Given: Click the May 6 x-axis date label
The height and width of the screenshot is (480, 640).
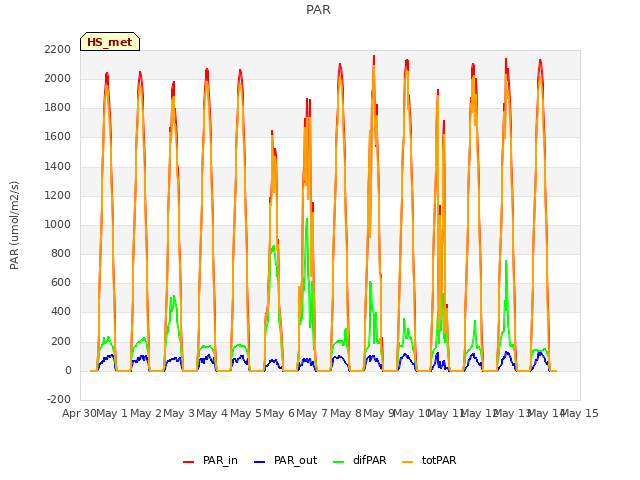Looking at the screenshot, I should tap(279, 413).
